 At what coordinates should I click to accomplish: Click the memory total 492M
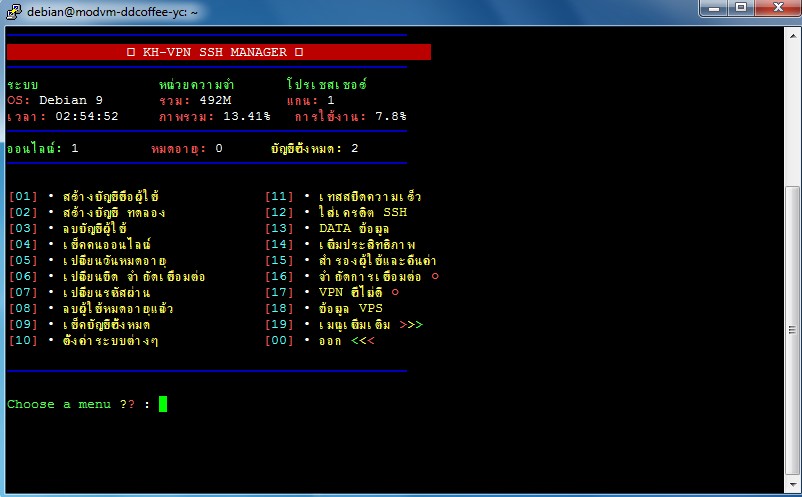point(215,100)
